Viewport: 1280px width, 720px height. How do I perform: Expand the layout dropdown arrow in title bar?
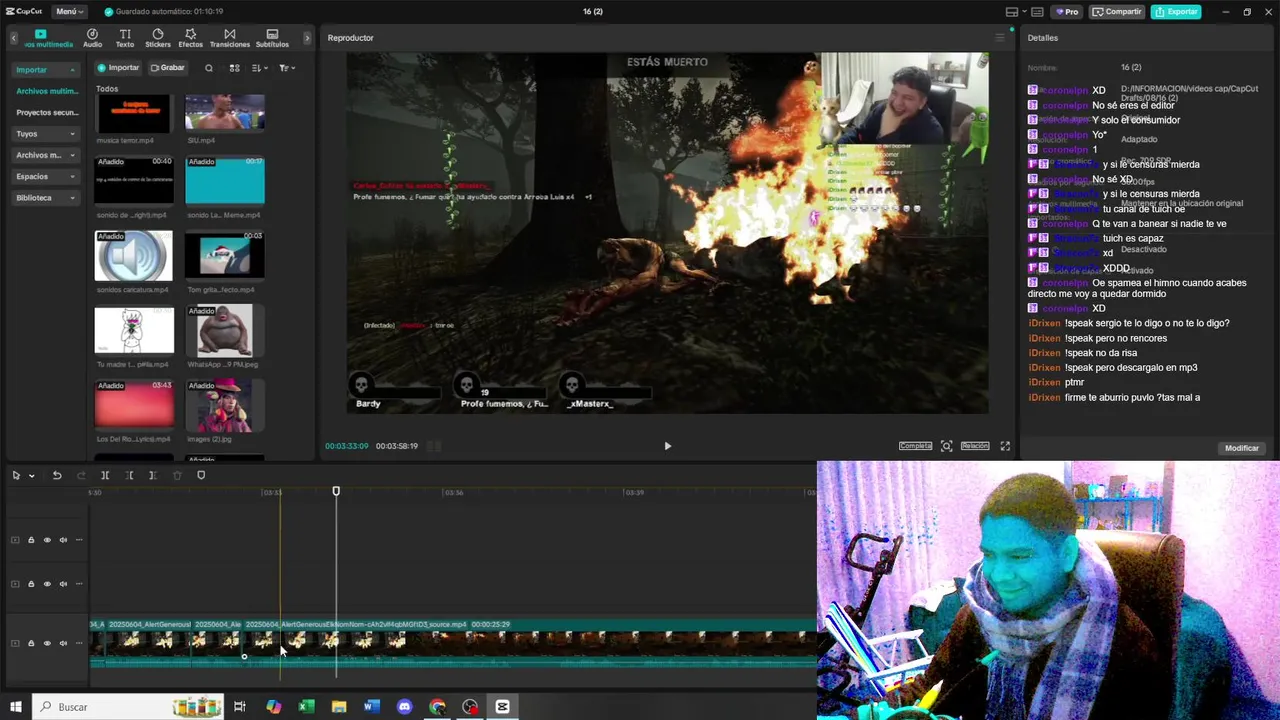tap(1023, 12)
